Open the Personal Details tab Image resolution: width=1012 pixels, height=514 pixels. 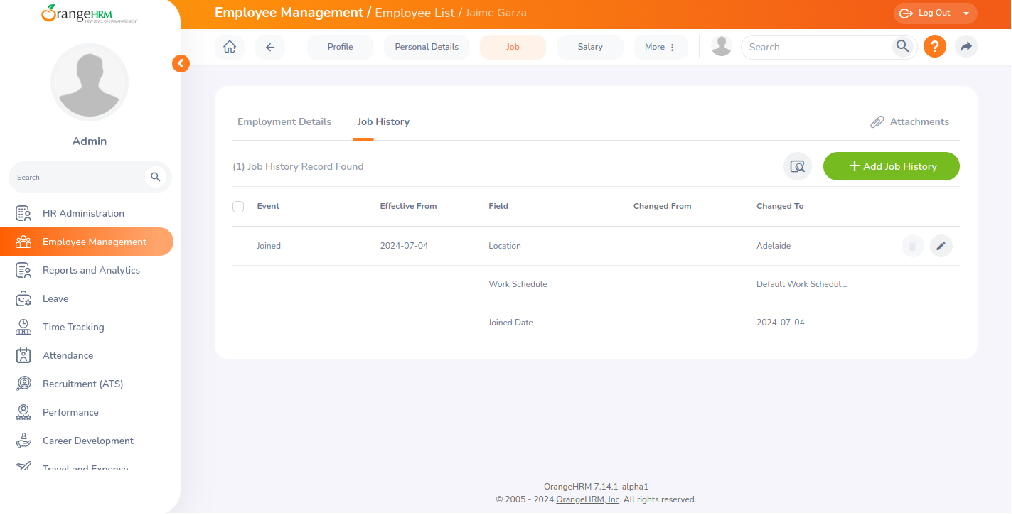[x=427, y=47]
